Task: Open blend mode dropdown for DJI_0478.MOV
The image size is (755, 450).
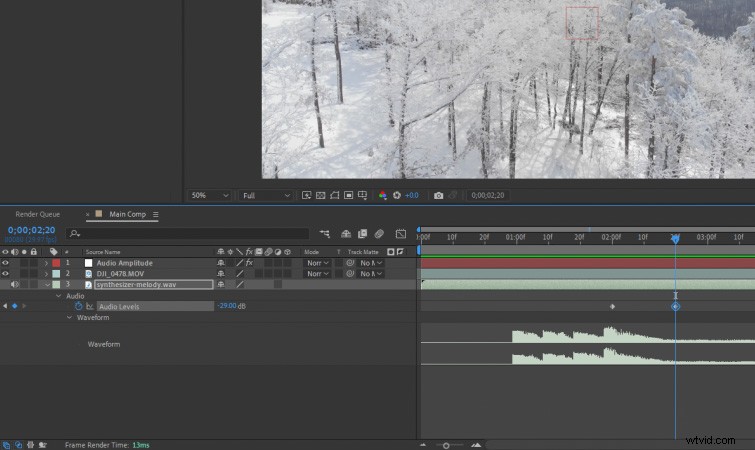Action: pyautogui.click(x=317, y=273)
